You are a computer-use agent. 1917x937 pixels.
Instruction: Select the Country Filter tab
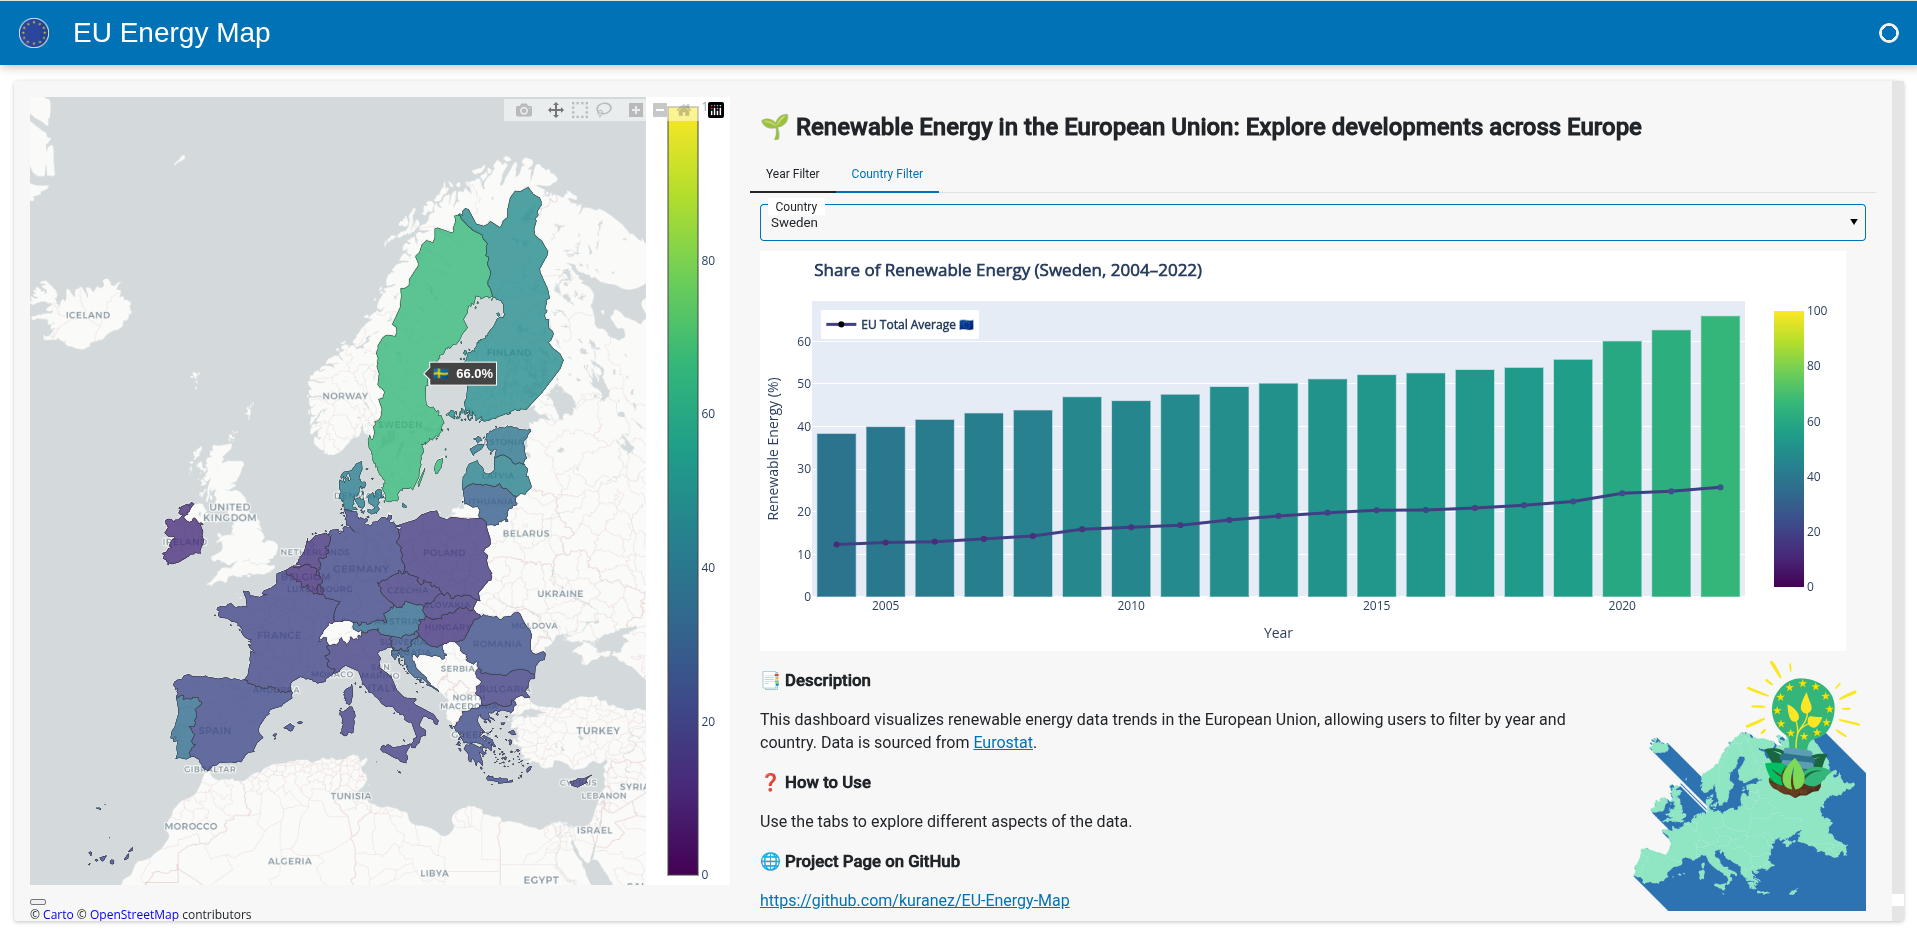point(886,173)
